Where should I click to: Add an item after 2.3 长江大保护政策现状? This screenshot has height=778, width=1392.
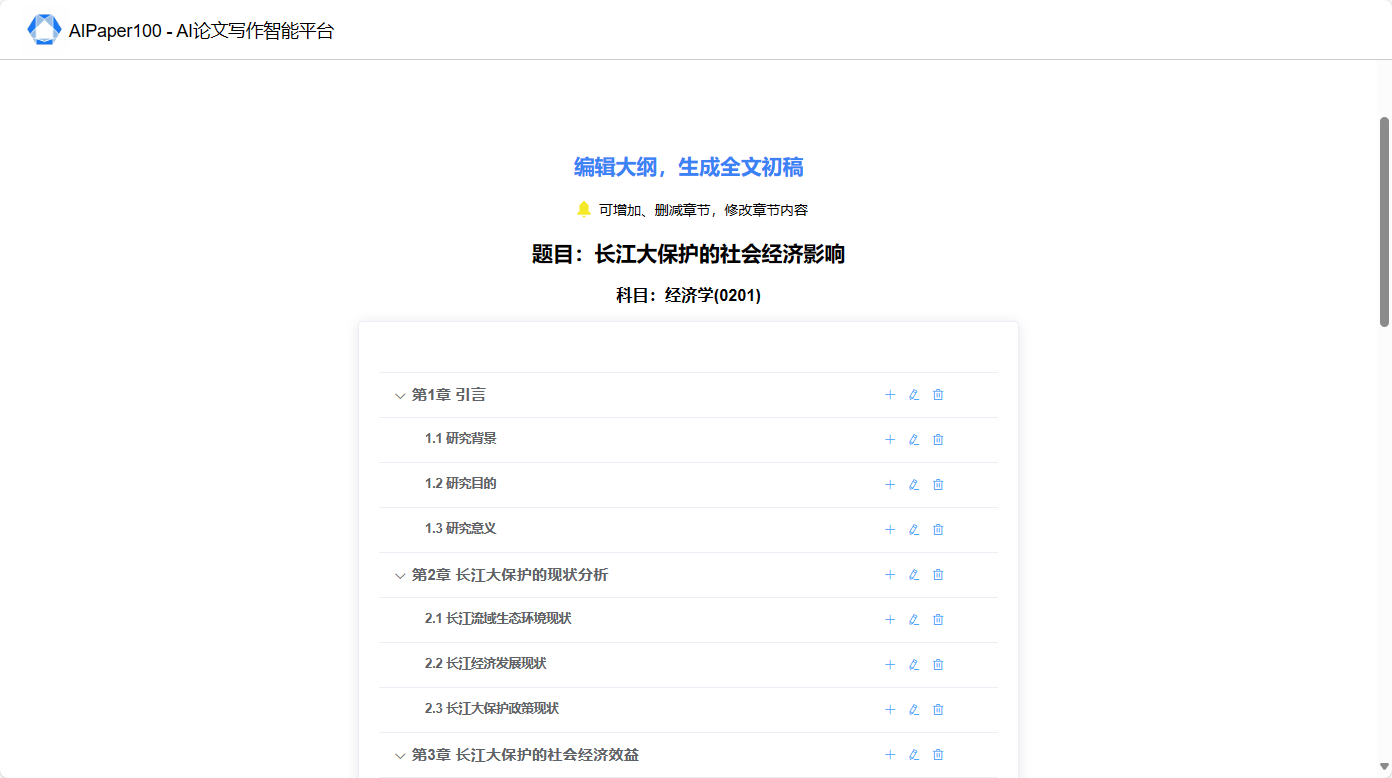890,710
